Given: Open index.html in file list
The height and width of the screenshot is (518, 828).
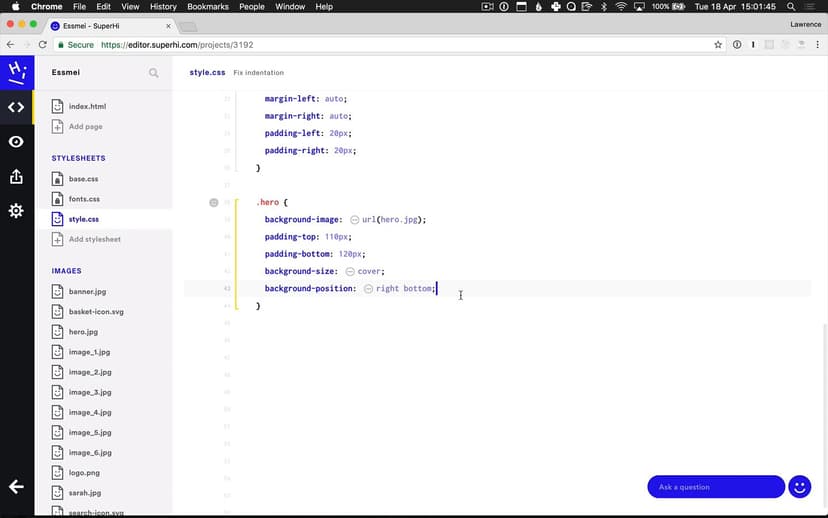Looking at the screenshot, I should point(87,106).
